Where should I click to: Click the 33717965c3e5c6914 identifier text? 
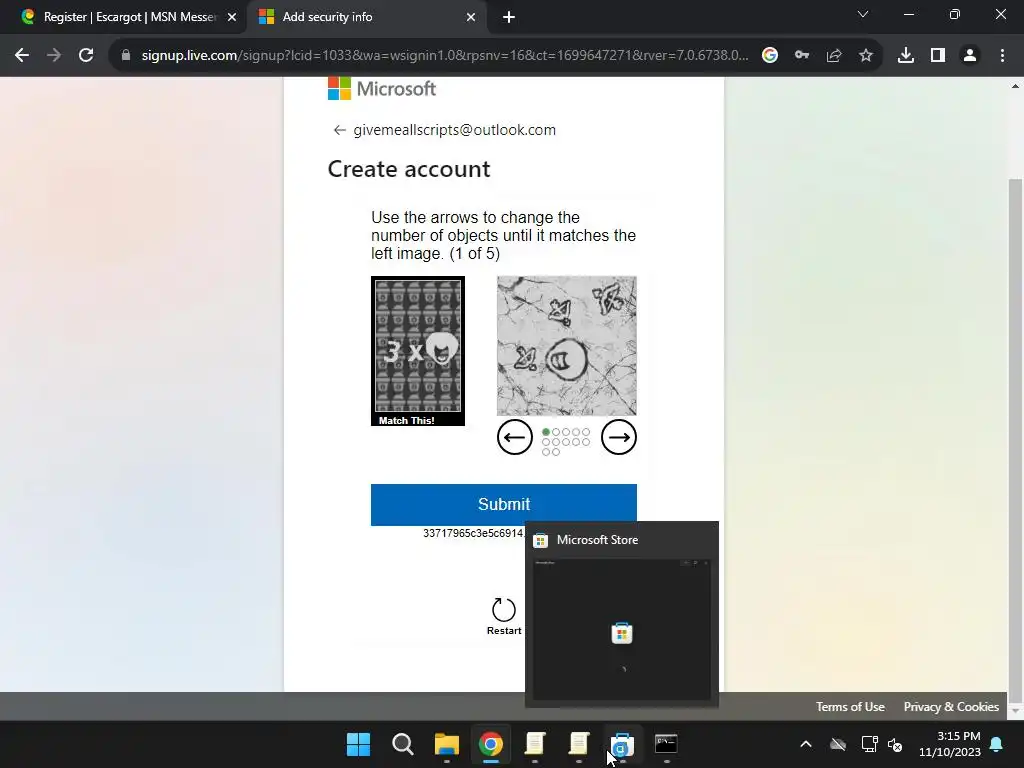[x=473, y=533]
